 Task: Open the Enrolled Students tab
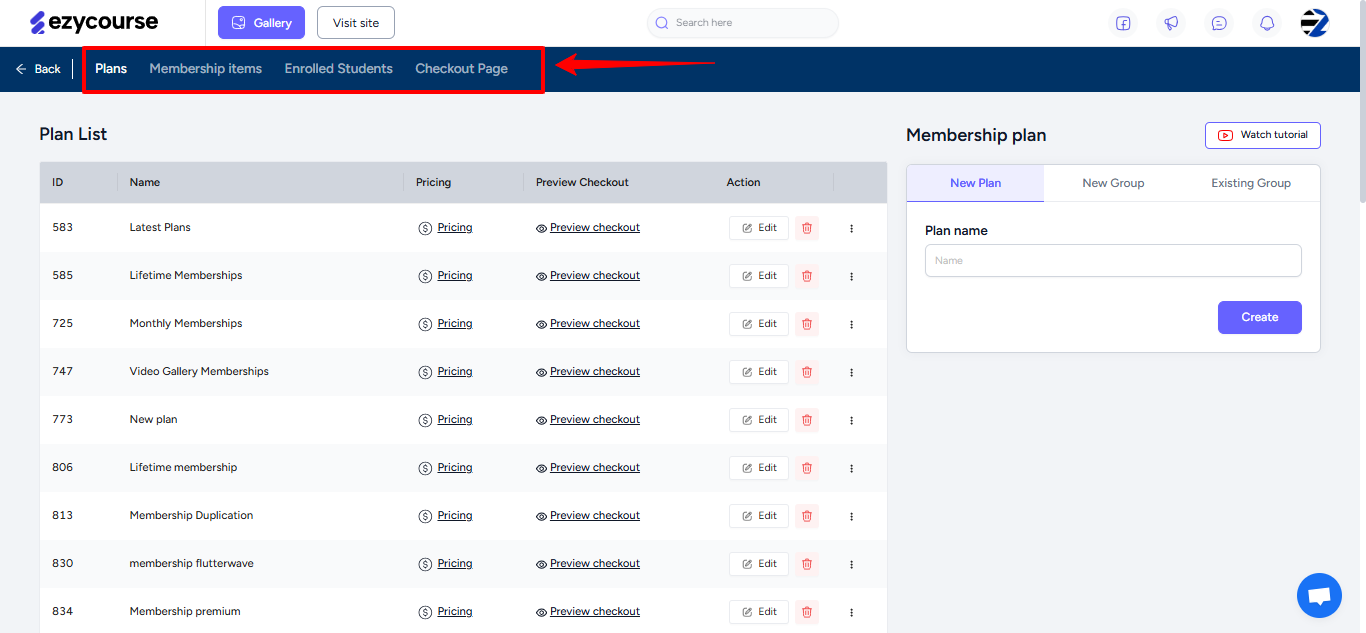(x=339, y=69)
